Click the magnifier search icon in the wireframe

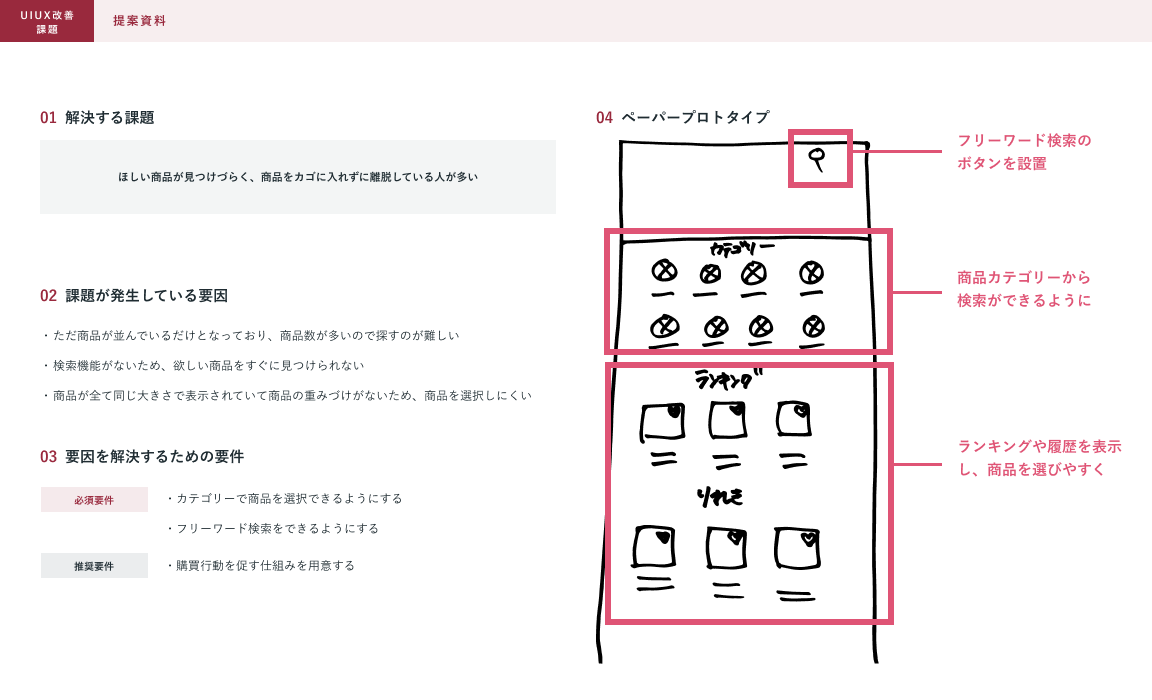(819, 158)
